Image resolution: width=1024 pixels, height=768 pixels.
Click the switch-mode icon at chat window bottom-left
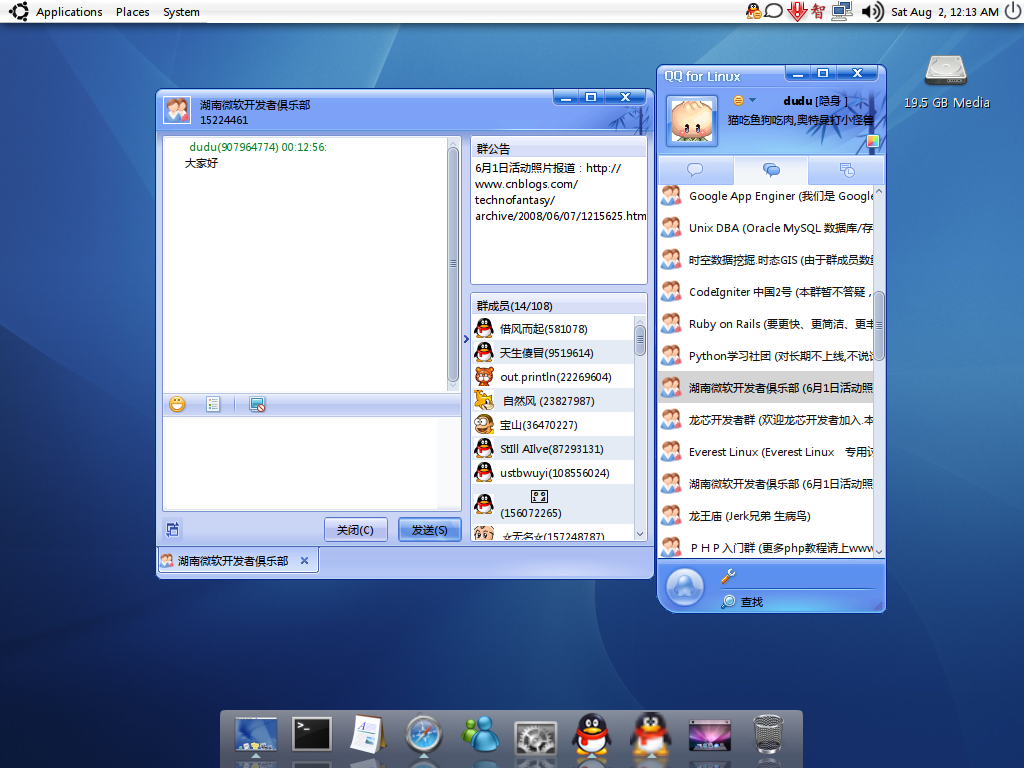pyautogui.click(x=172, y=529)
